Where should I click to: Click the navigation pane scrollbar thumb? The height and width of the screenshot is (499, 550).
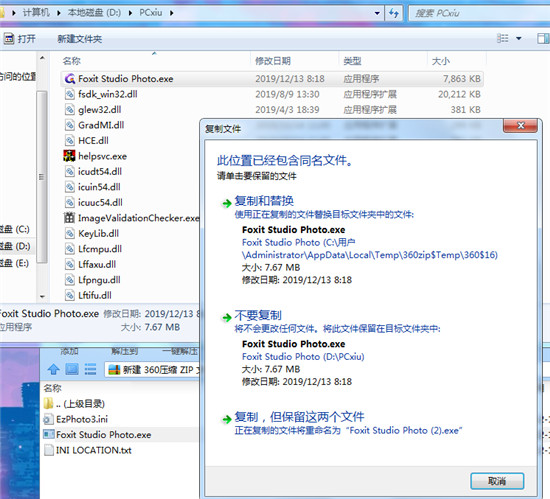point(42,177)
